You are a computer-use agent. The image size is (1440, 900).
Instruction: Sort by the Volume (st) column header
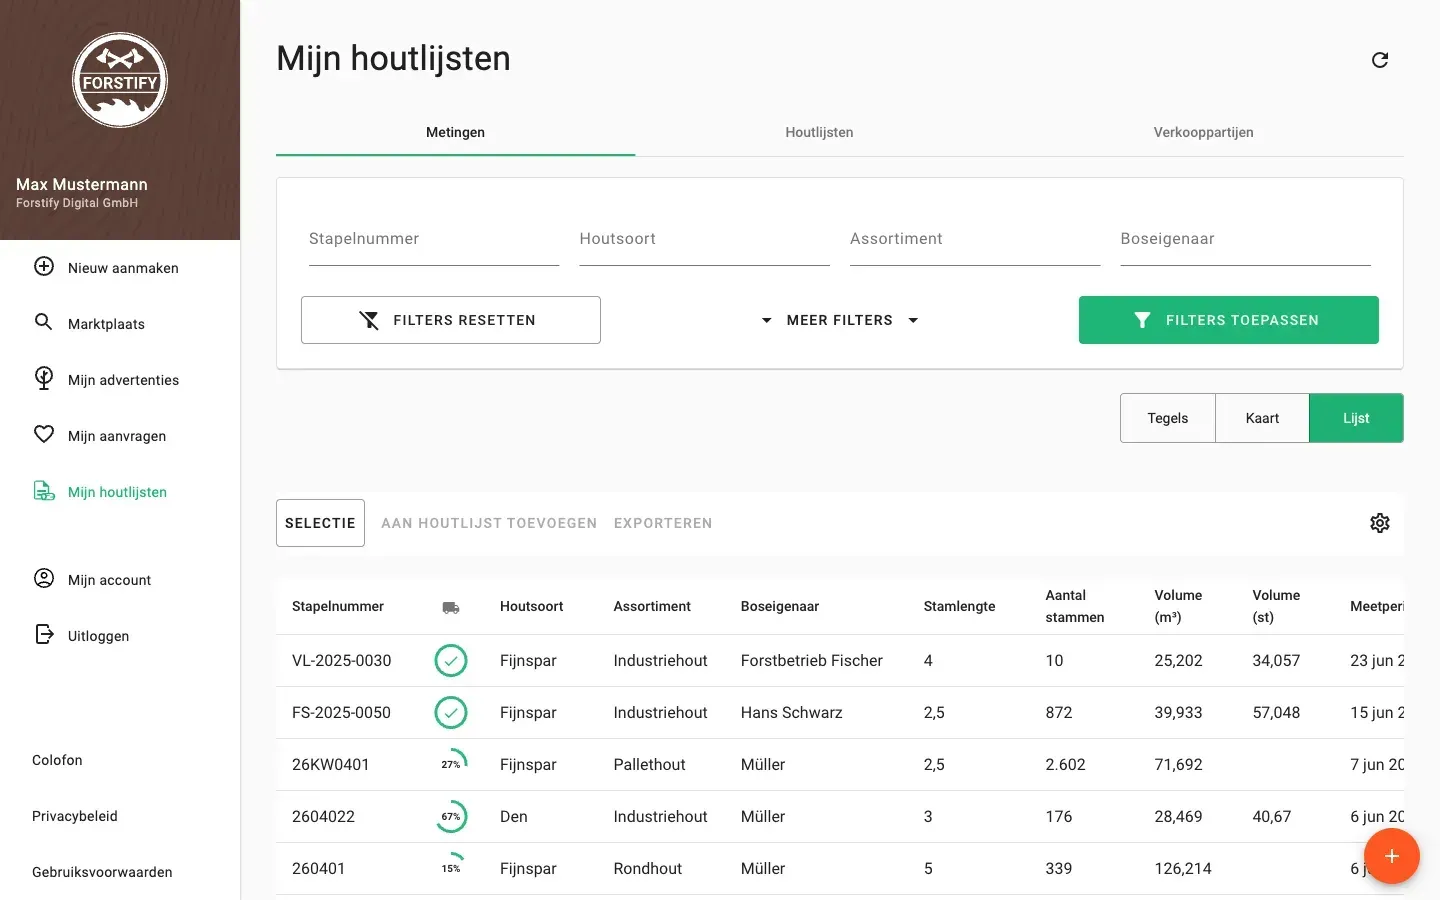click(1276, 606)
